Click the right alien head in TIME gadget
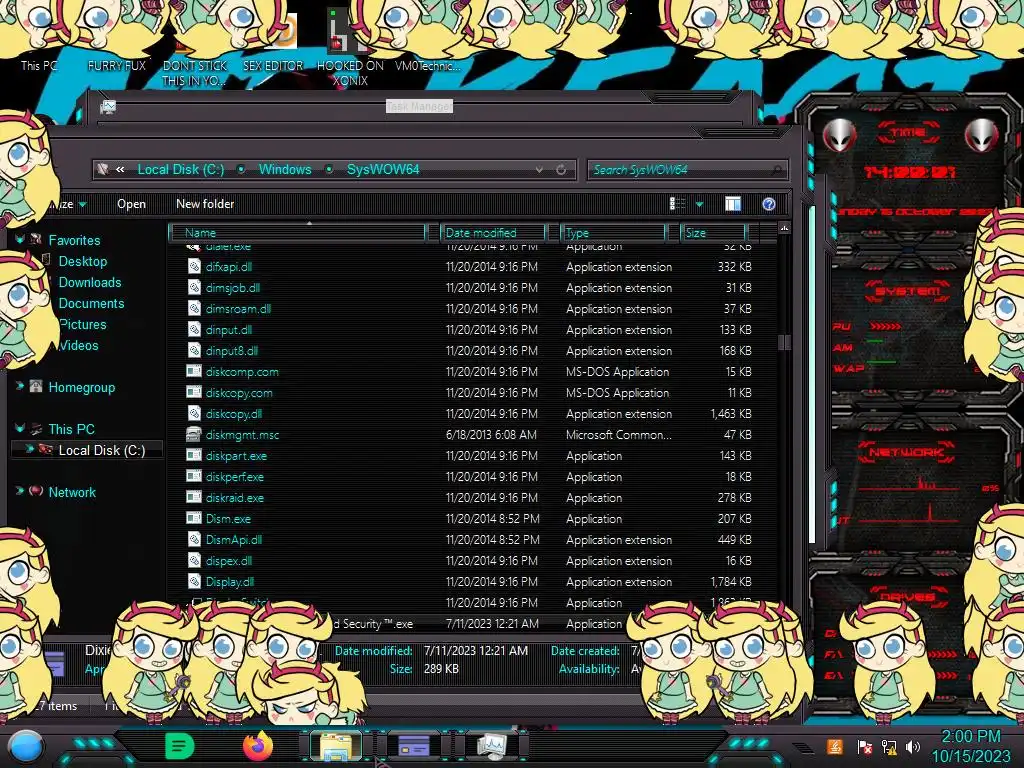 [x=981, y=135]
